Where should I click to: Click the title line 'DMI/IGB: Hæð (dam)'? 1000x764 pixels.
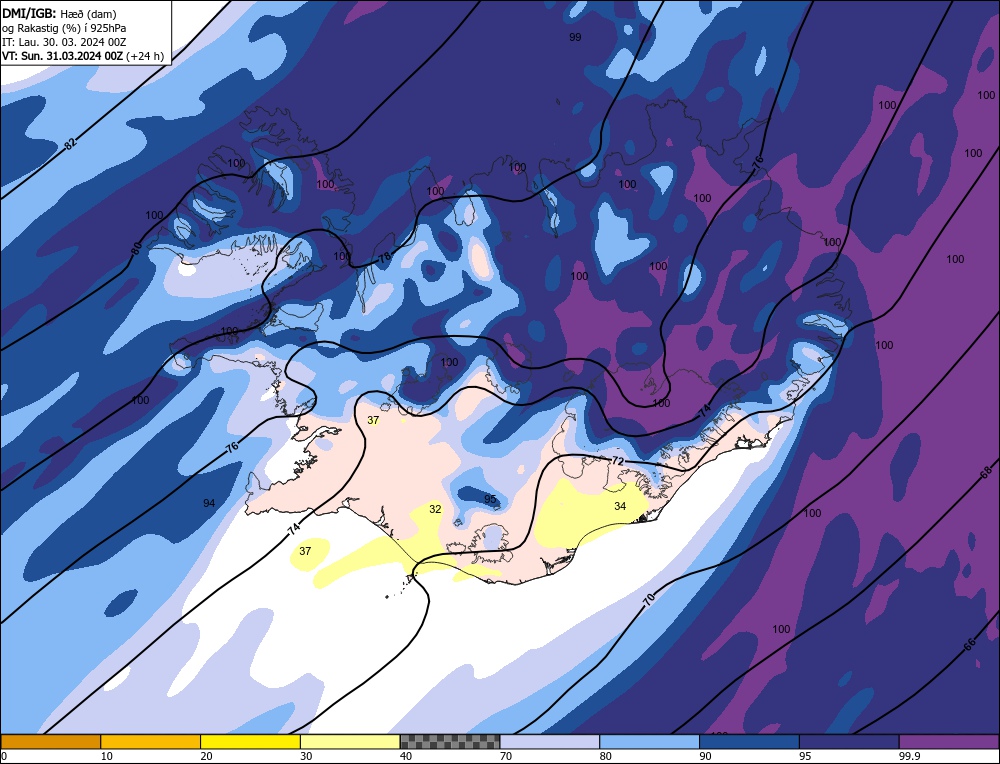click(59, 13)
